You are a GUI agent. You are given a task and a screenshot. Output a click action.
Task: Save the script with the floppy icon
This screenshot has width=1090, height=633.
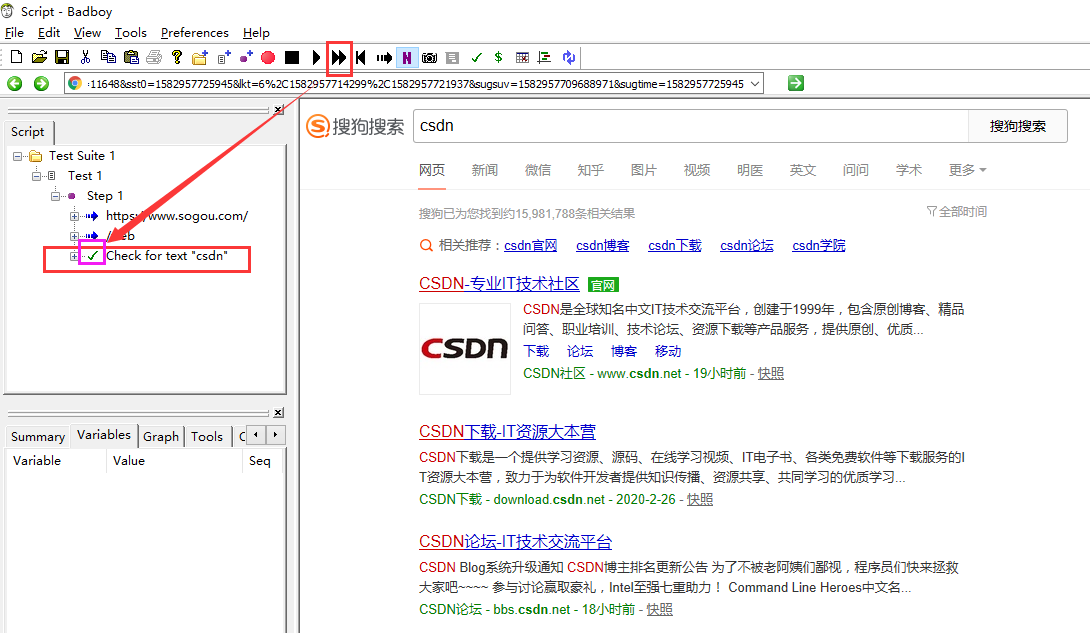tap(63, 57)
